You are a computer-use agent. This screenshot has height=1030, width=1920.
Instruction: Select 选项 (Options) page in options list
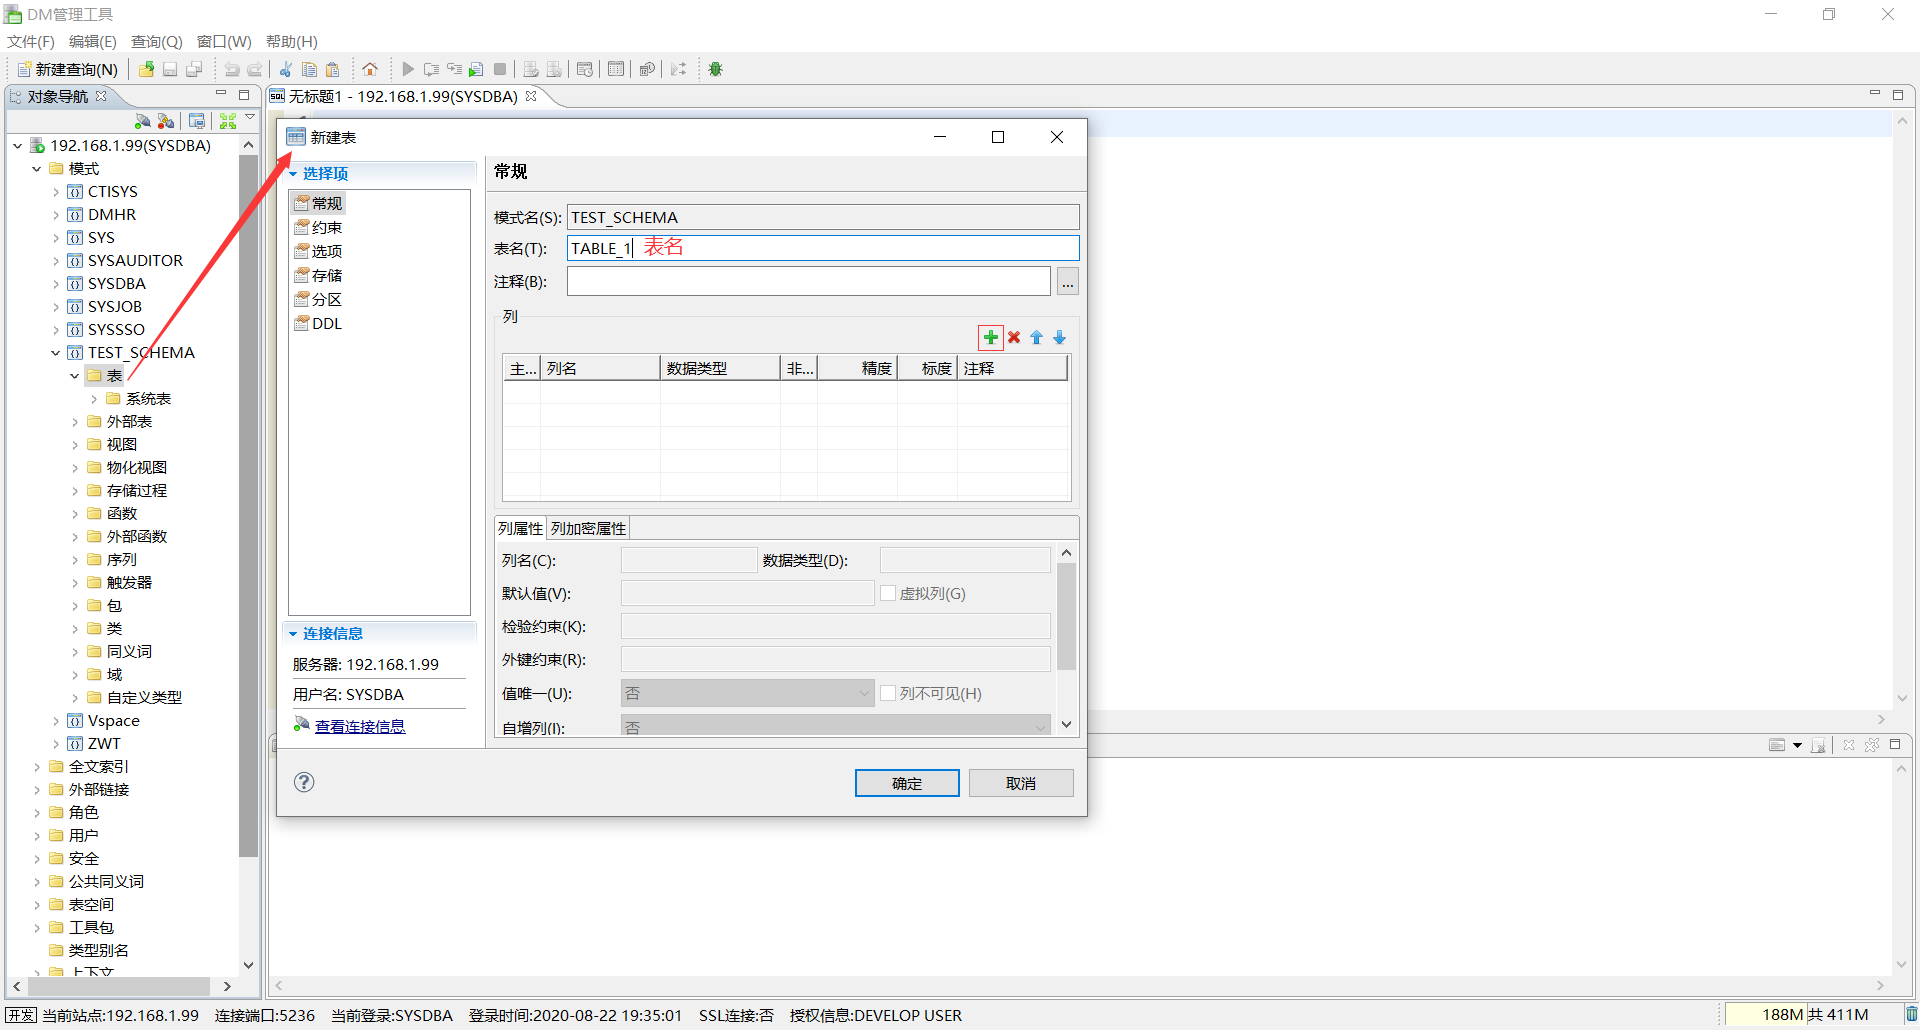coord(319,251)
